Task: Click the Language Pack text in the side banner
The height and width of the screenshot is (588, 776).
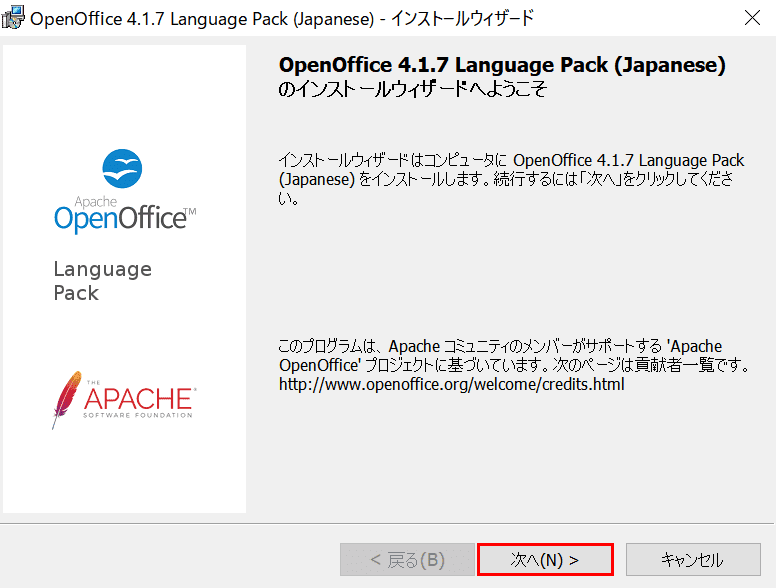Action: (102, 281)
